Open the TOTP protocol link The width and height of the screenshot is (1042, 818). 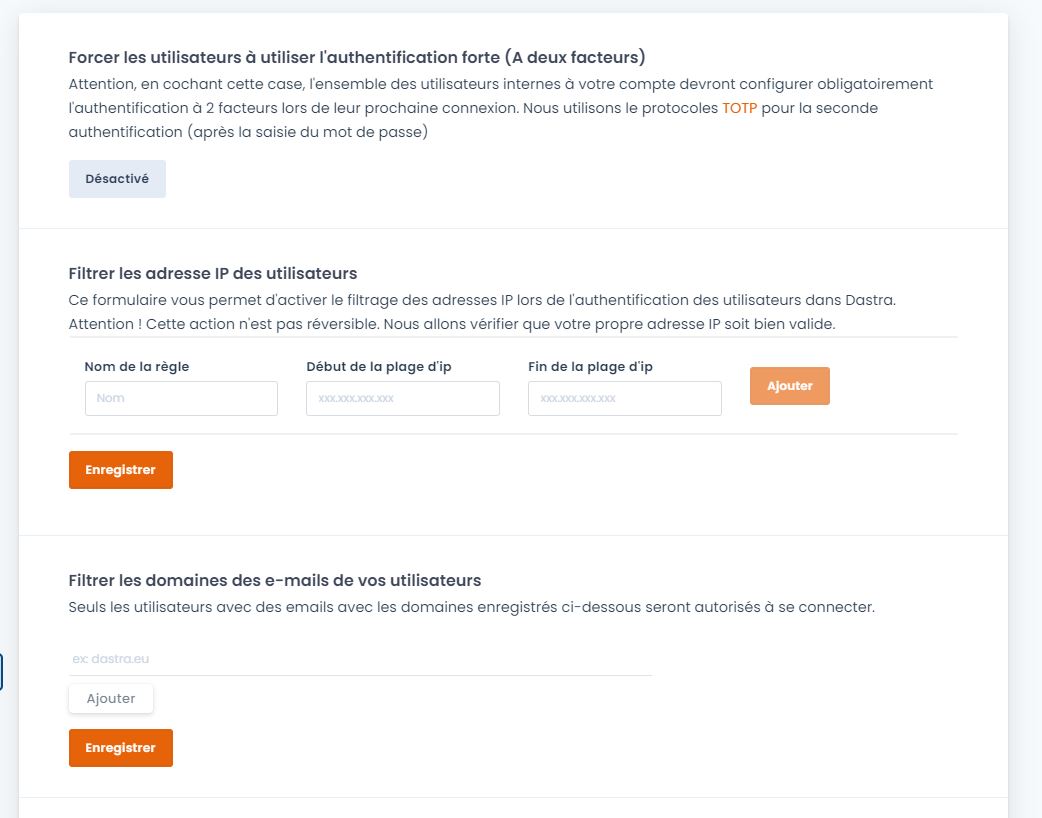(x=740, y=108)
